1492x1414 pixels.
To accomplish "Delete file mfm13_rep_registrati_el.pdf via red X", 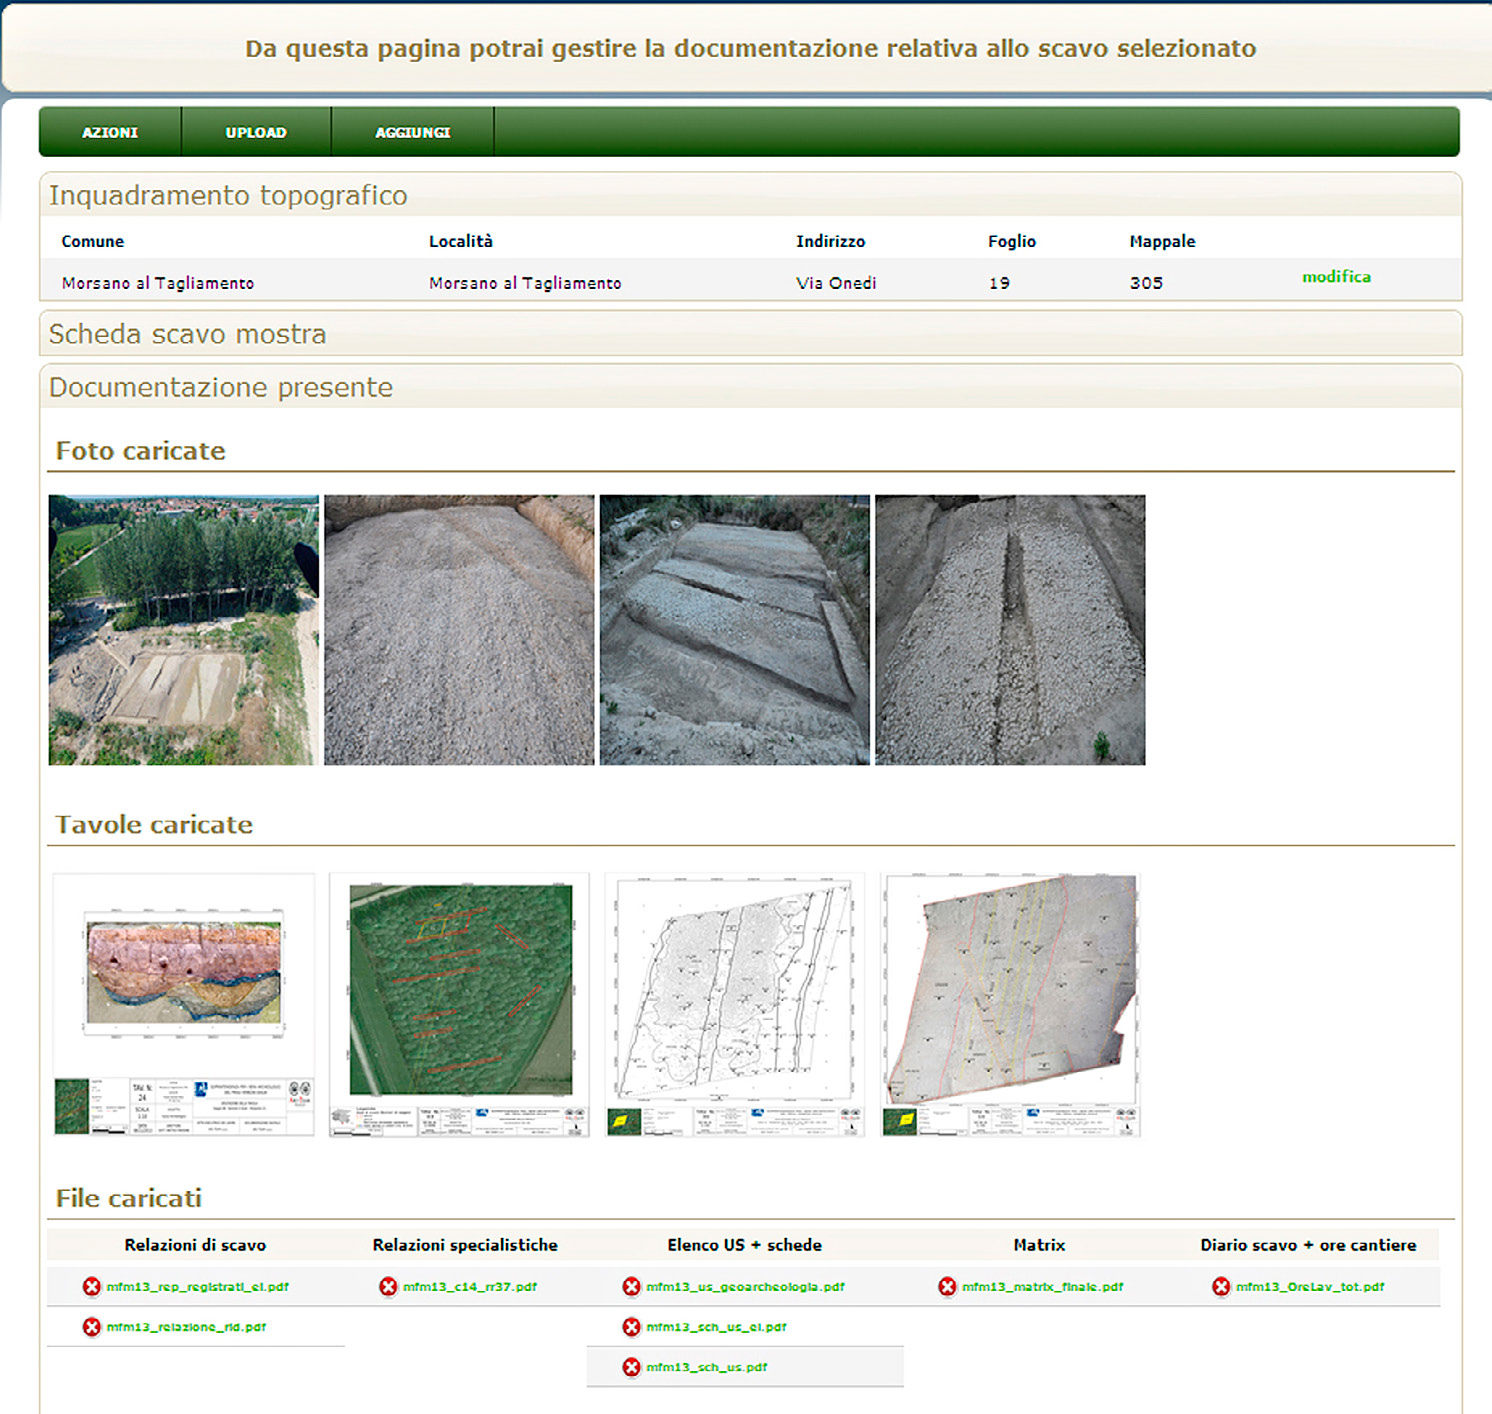I will [x=92, y=1287].
